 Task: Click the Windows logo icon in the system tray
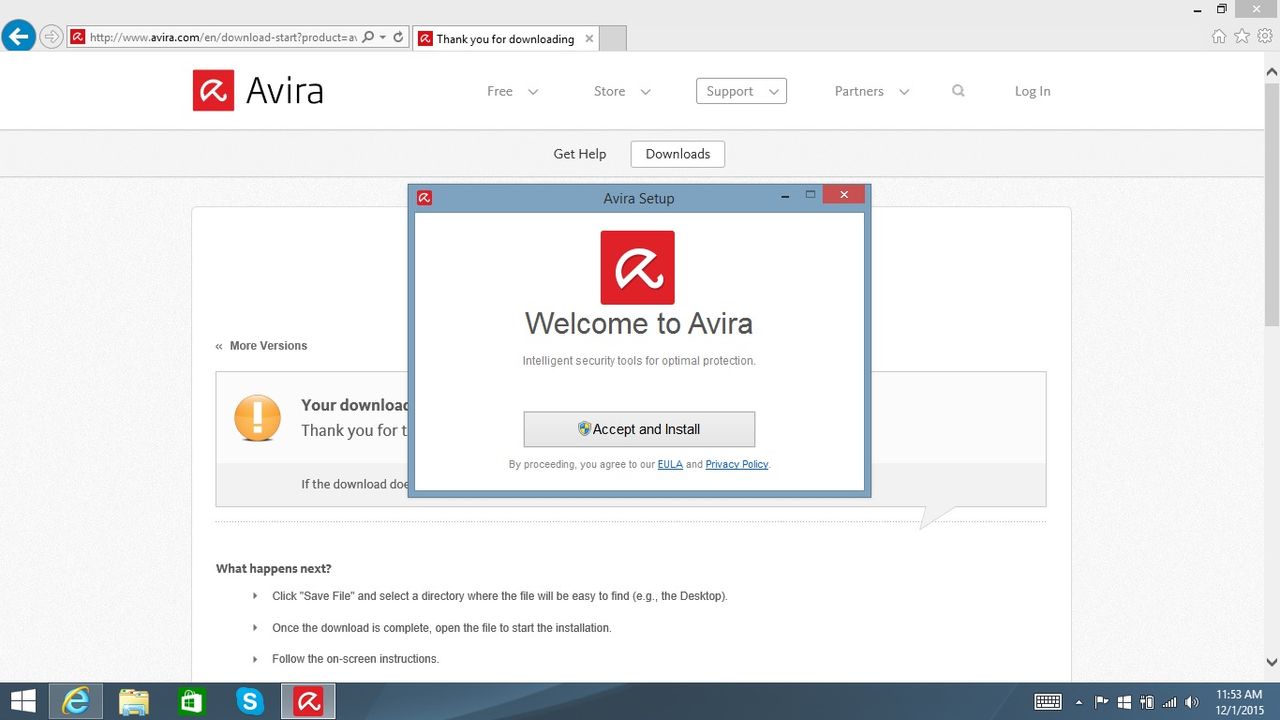1124,702
